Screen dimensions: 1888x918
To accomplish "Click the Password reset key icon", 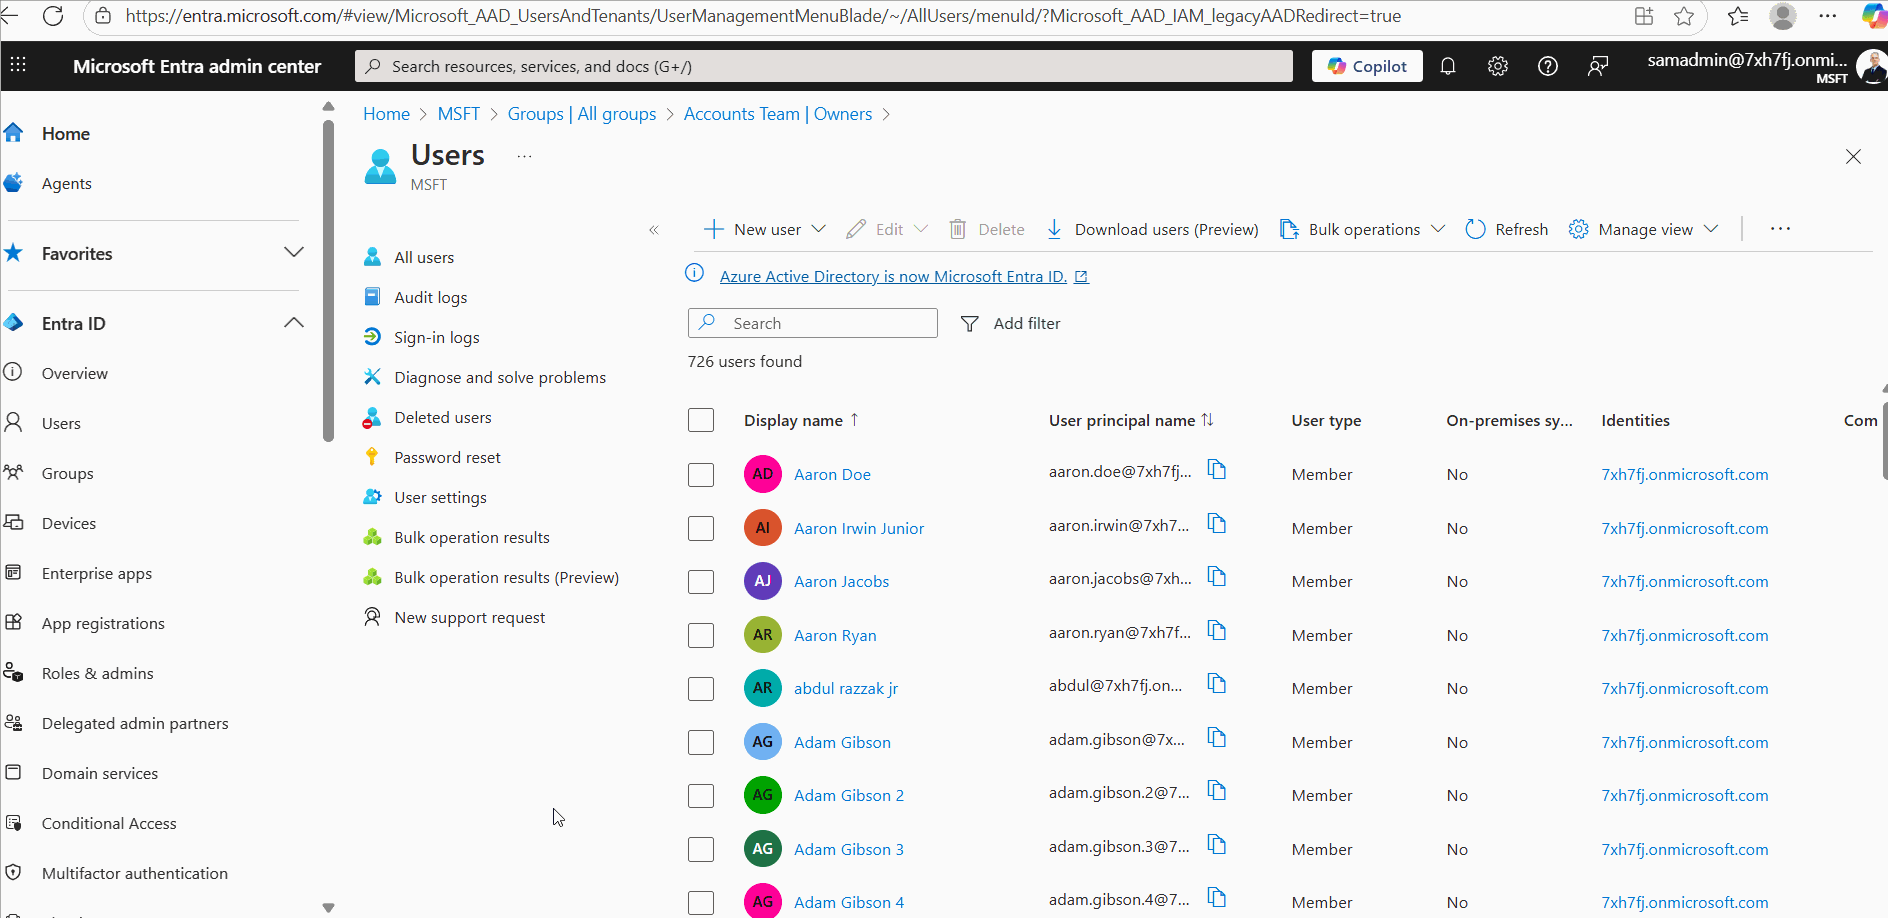I will (x=372, y=456).
